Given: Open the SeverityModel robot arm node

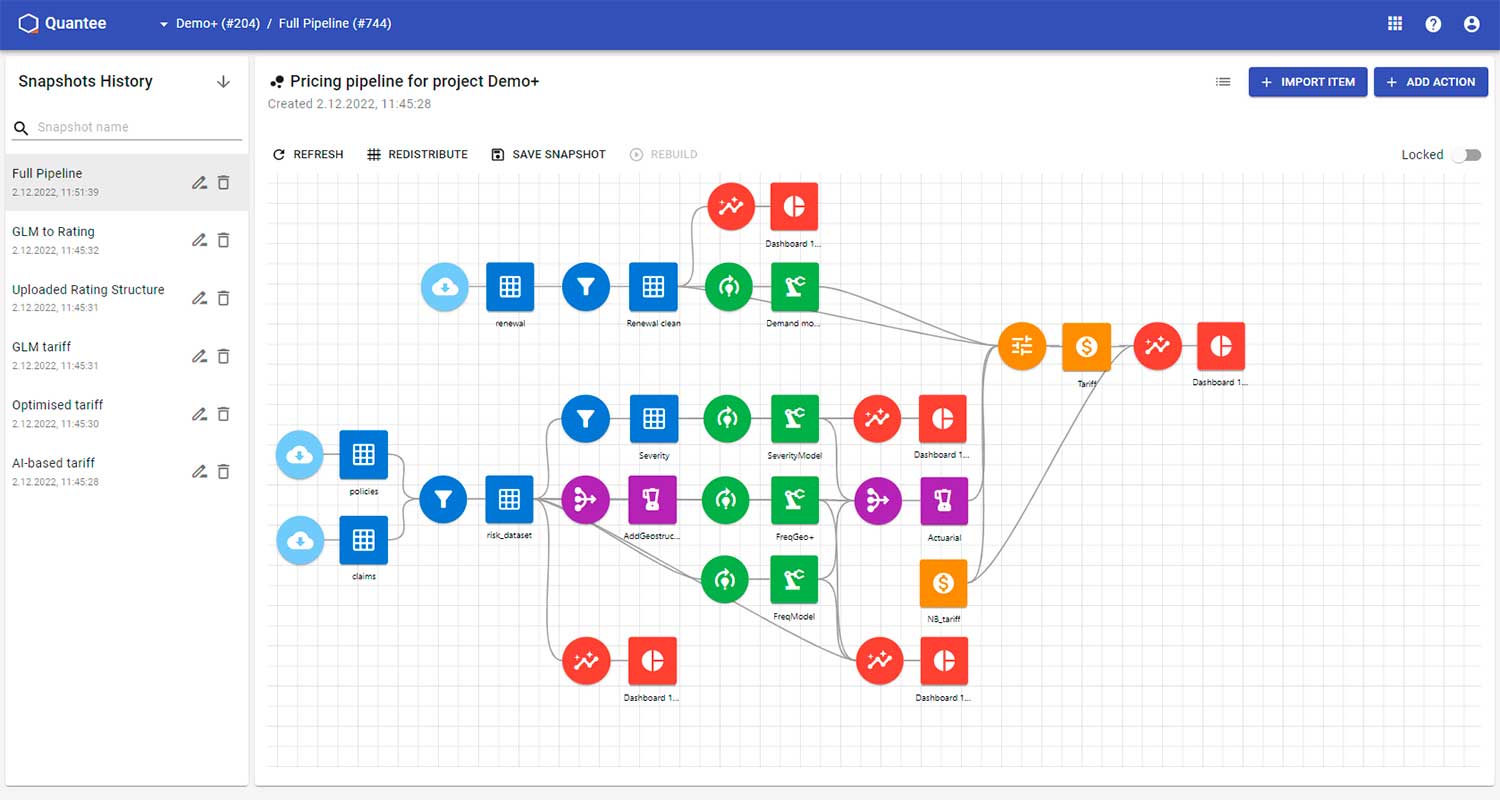Looking at the screenshot, I should 795,419.
